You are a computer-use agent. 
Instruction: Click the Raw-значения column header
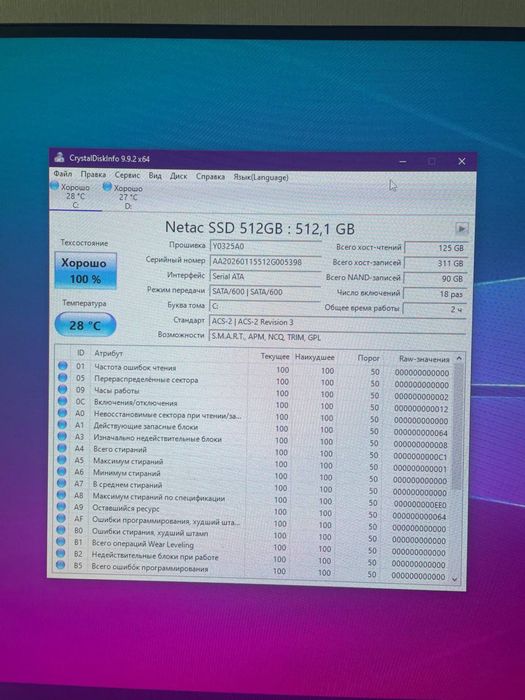(x=424, y=359)
